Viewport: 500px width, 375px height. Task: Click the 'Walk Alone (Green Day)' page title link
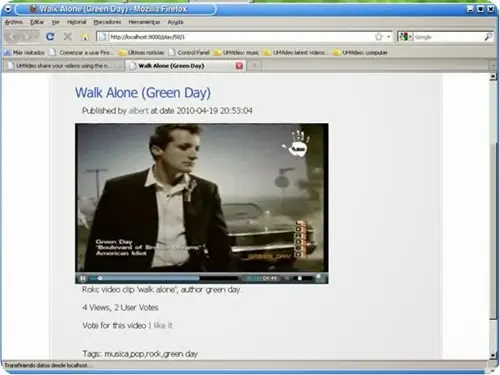pyautogui.click(x=143, y=92)
